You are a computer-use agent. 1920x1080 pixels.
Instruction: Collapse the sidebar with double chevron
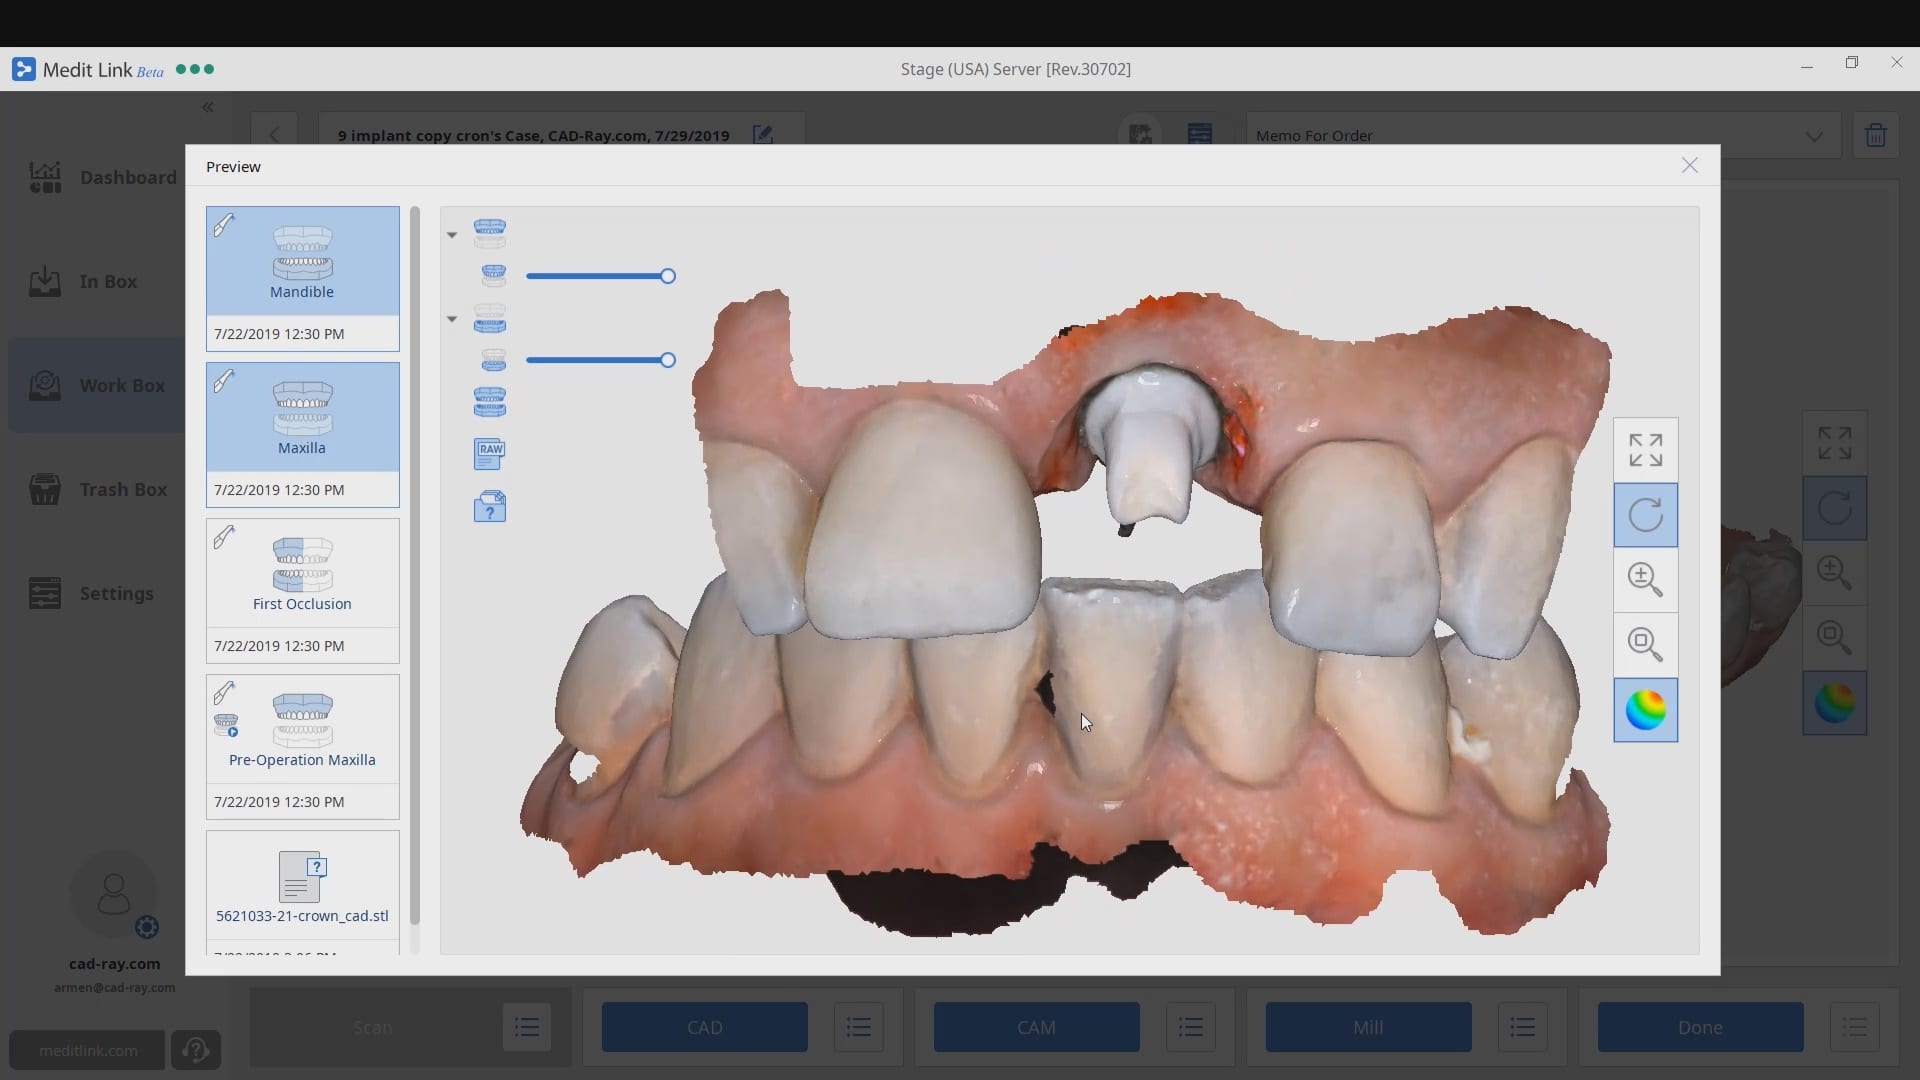[x=208, y=107]
